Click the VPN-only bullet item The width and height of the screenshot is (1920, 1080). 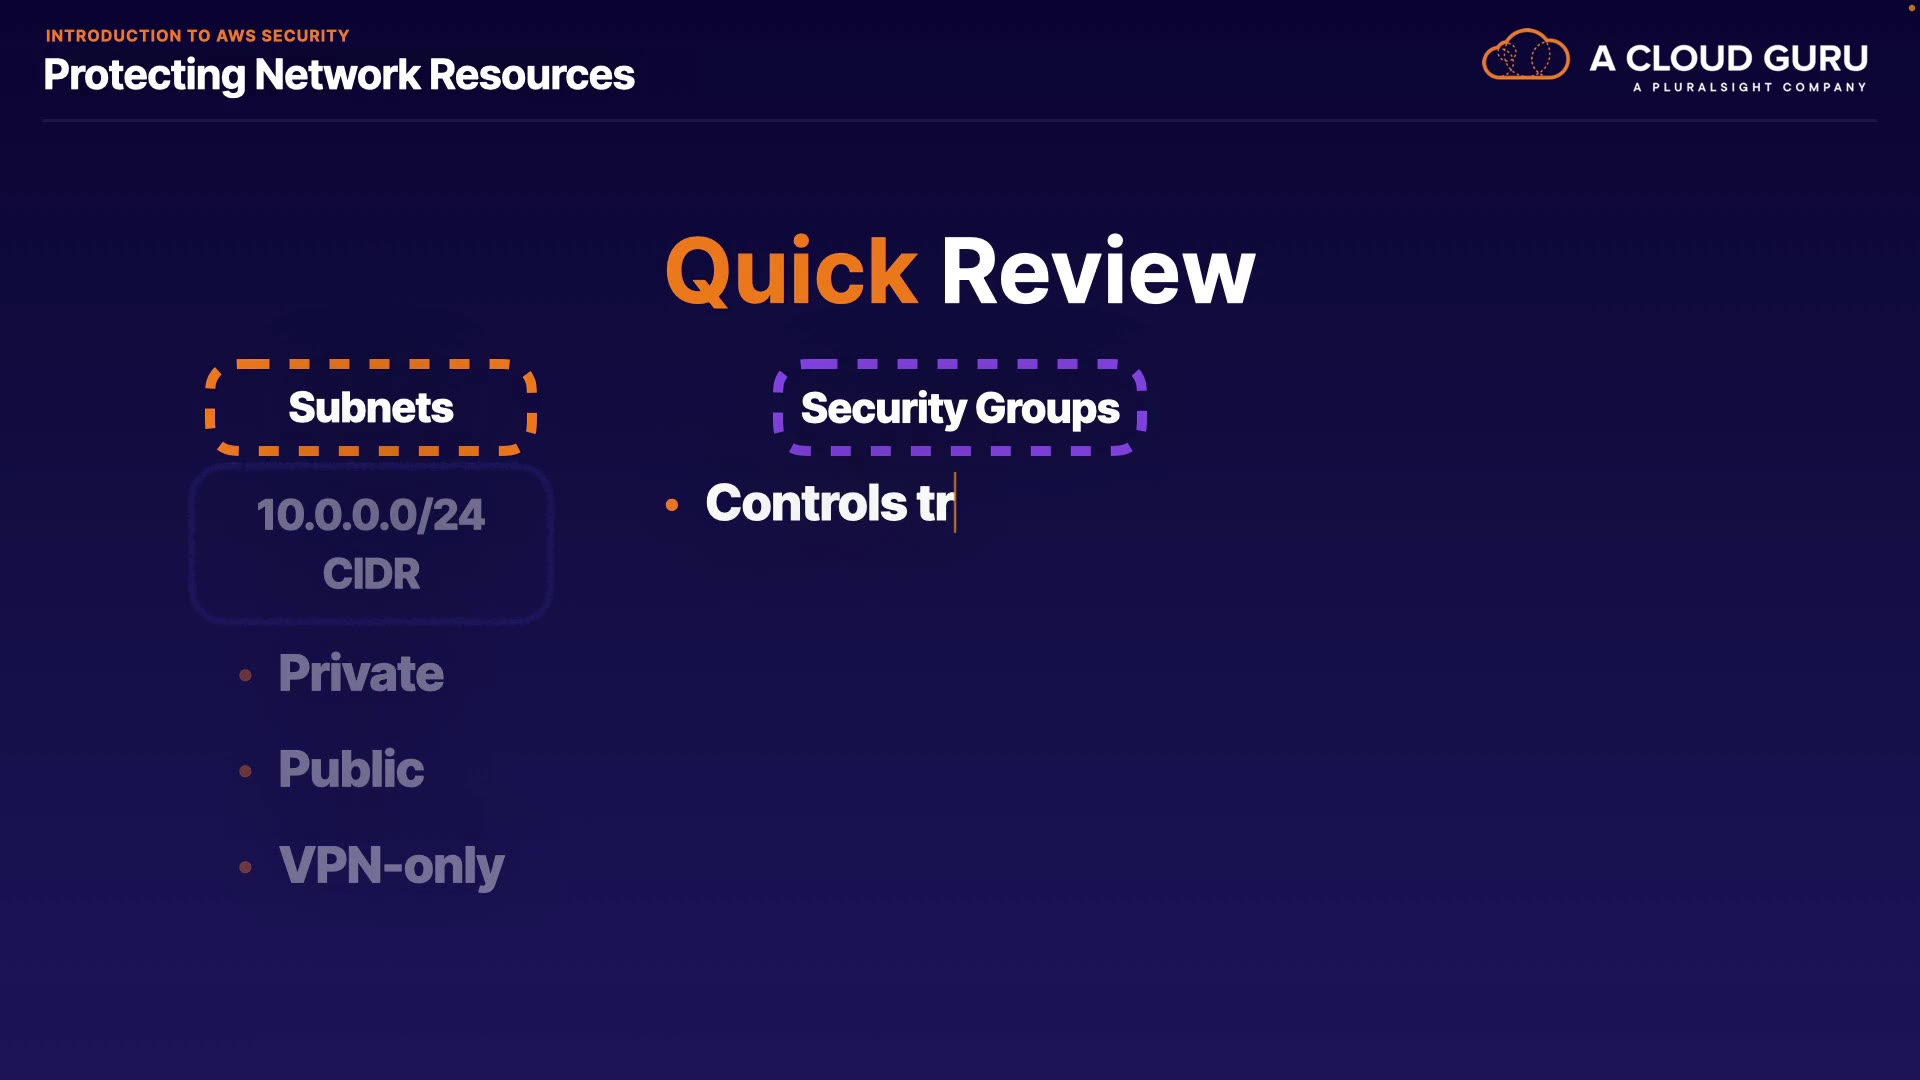point(391,865)
